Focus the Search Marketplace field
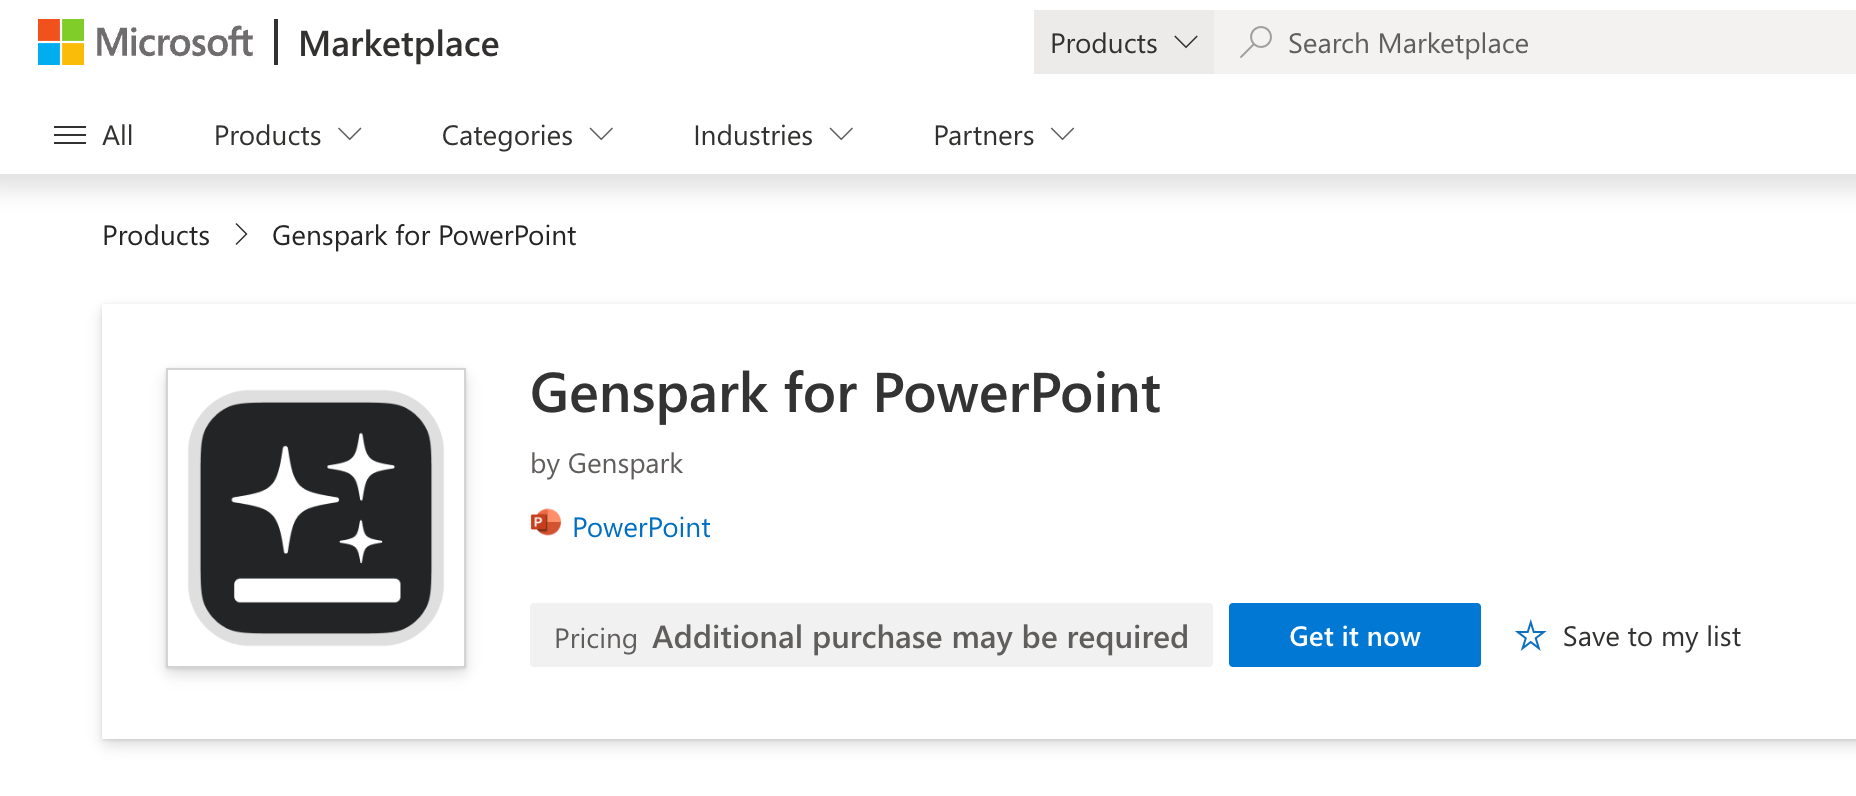The width and height of the screenshot is (1856, 796). 1535,43
